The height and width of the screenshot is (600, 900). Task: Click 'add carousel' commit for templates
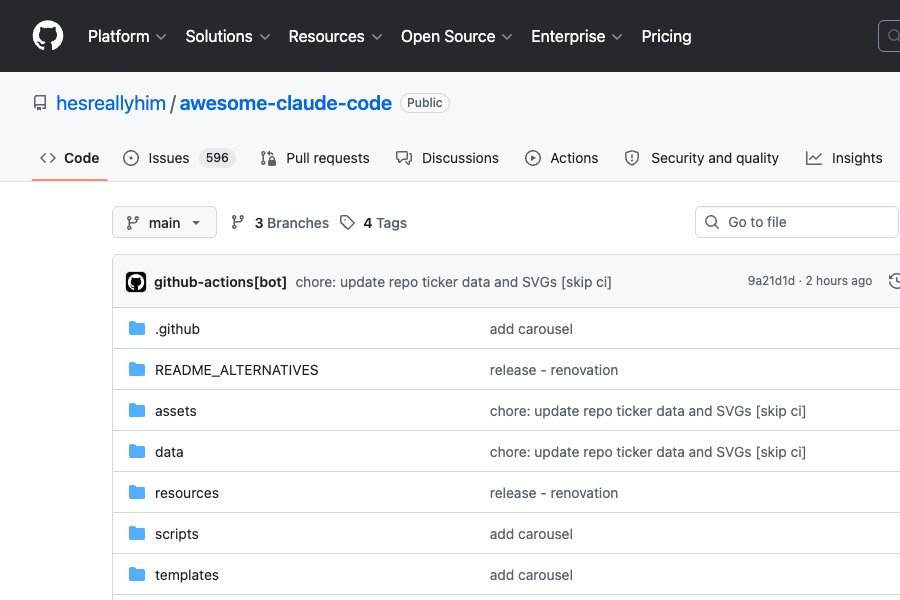531,575
